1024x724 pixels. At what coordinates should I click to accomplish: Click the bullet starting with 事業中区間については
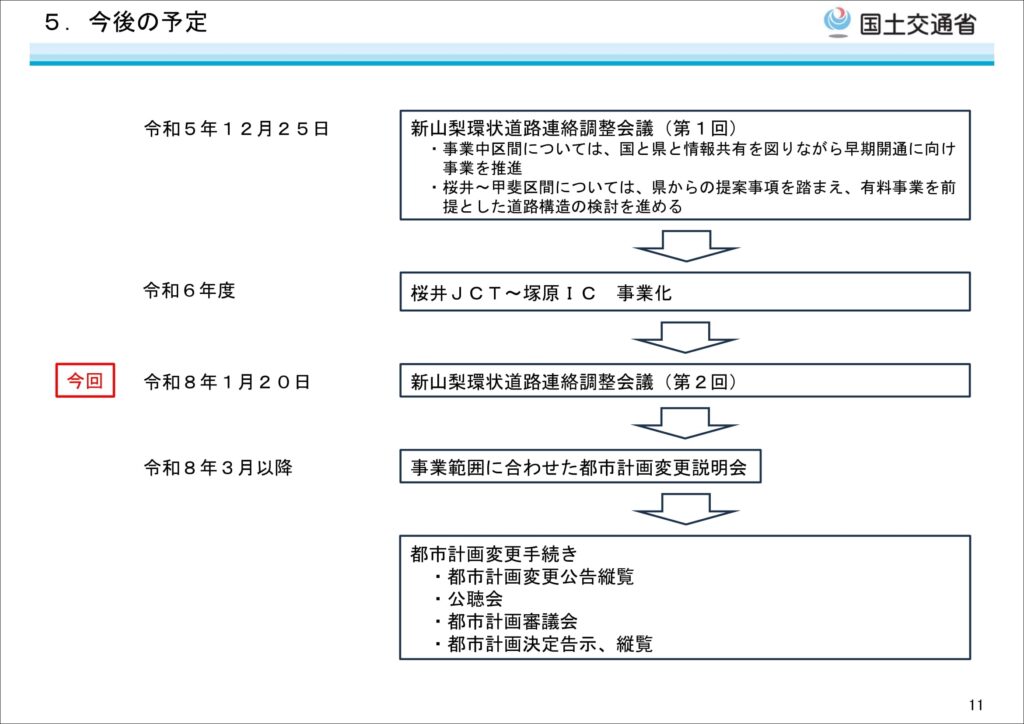pos(692,158)
